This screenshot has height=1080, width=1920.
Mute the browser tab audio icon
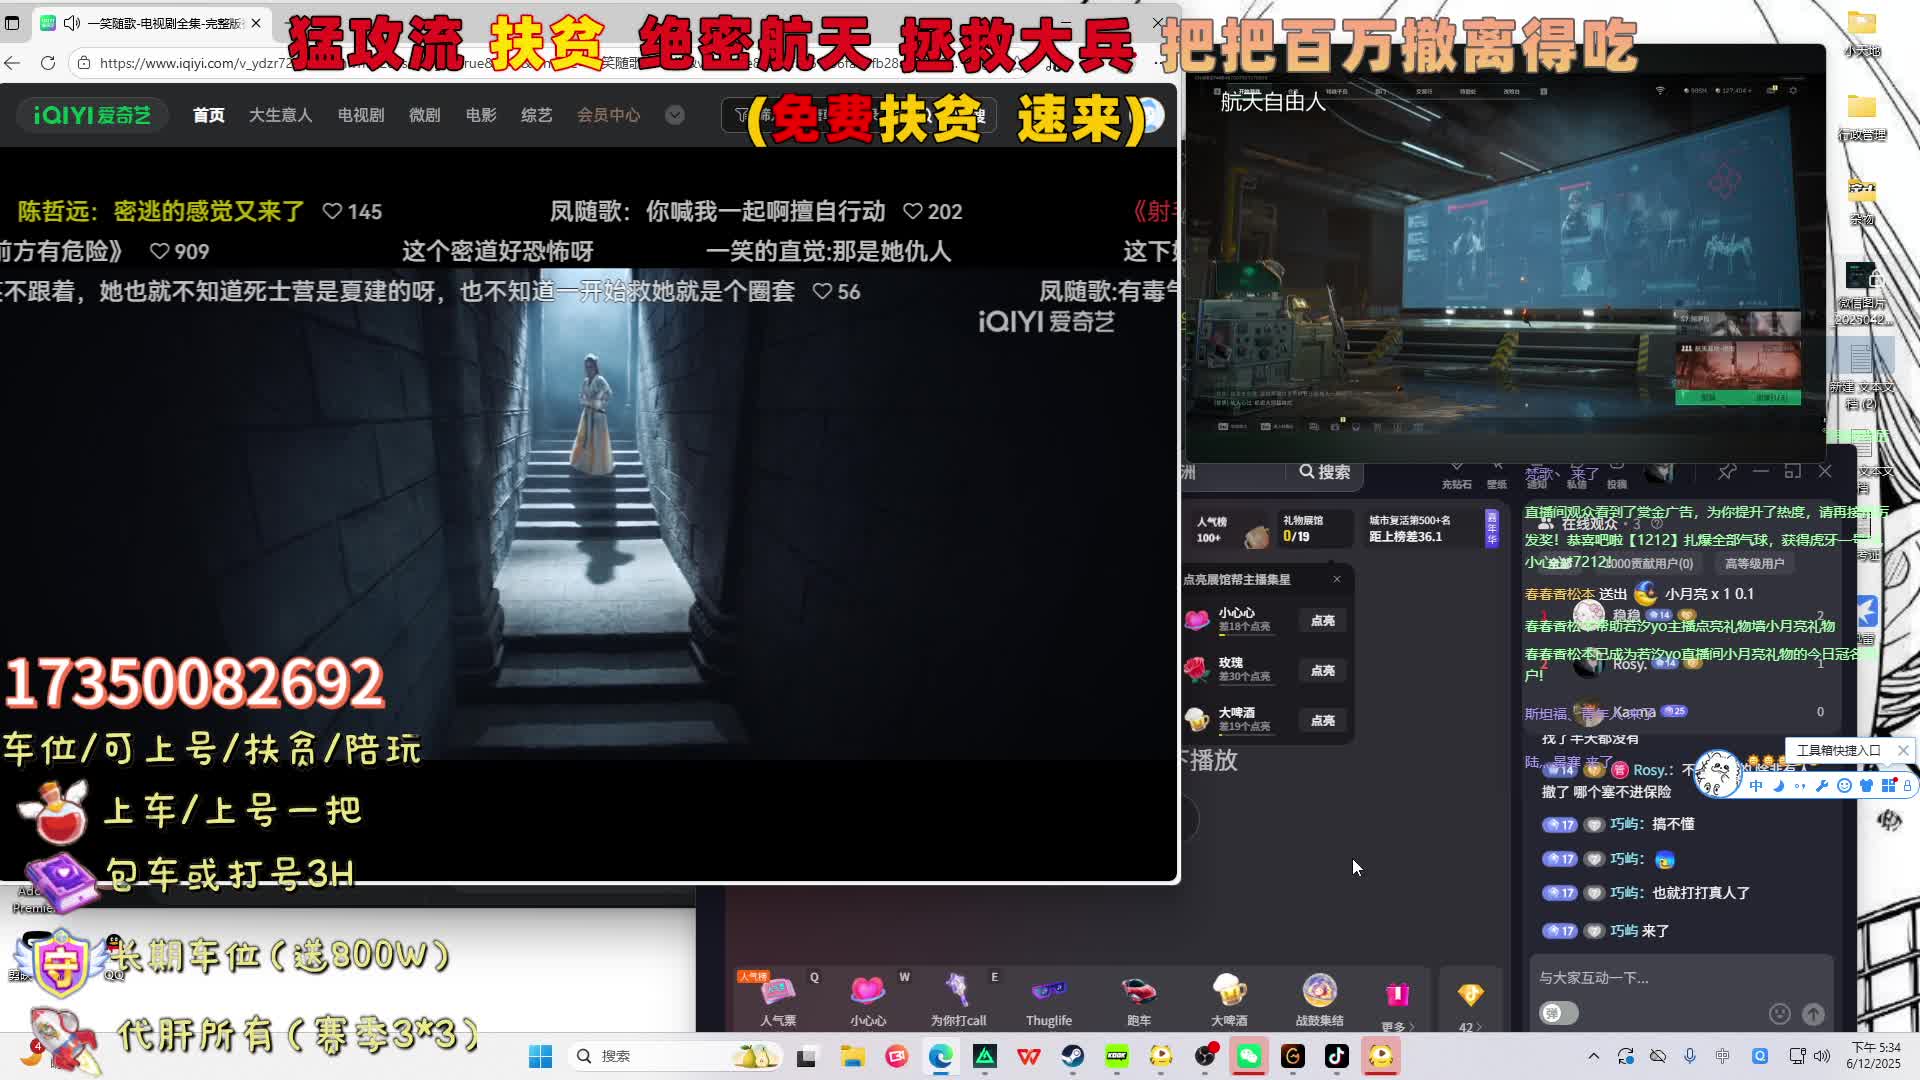(x=72, y=22)
